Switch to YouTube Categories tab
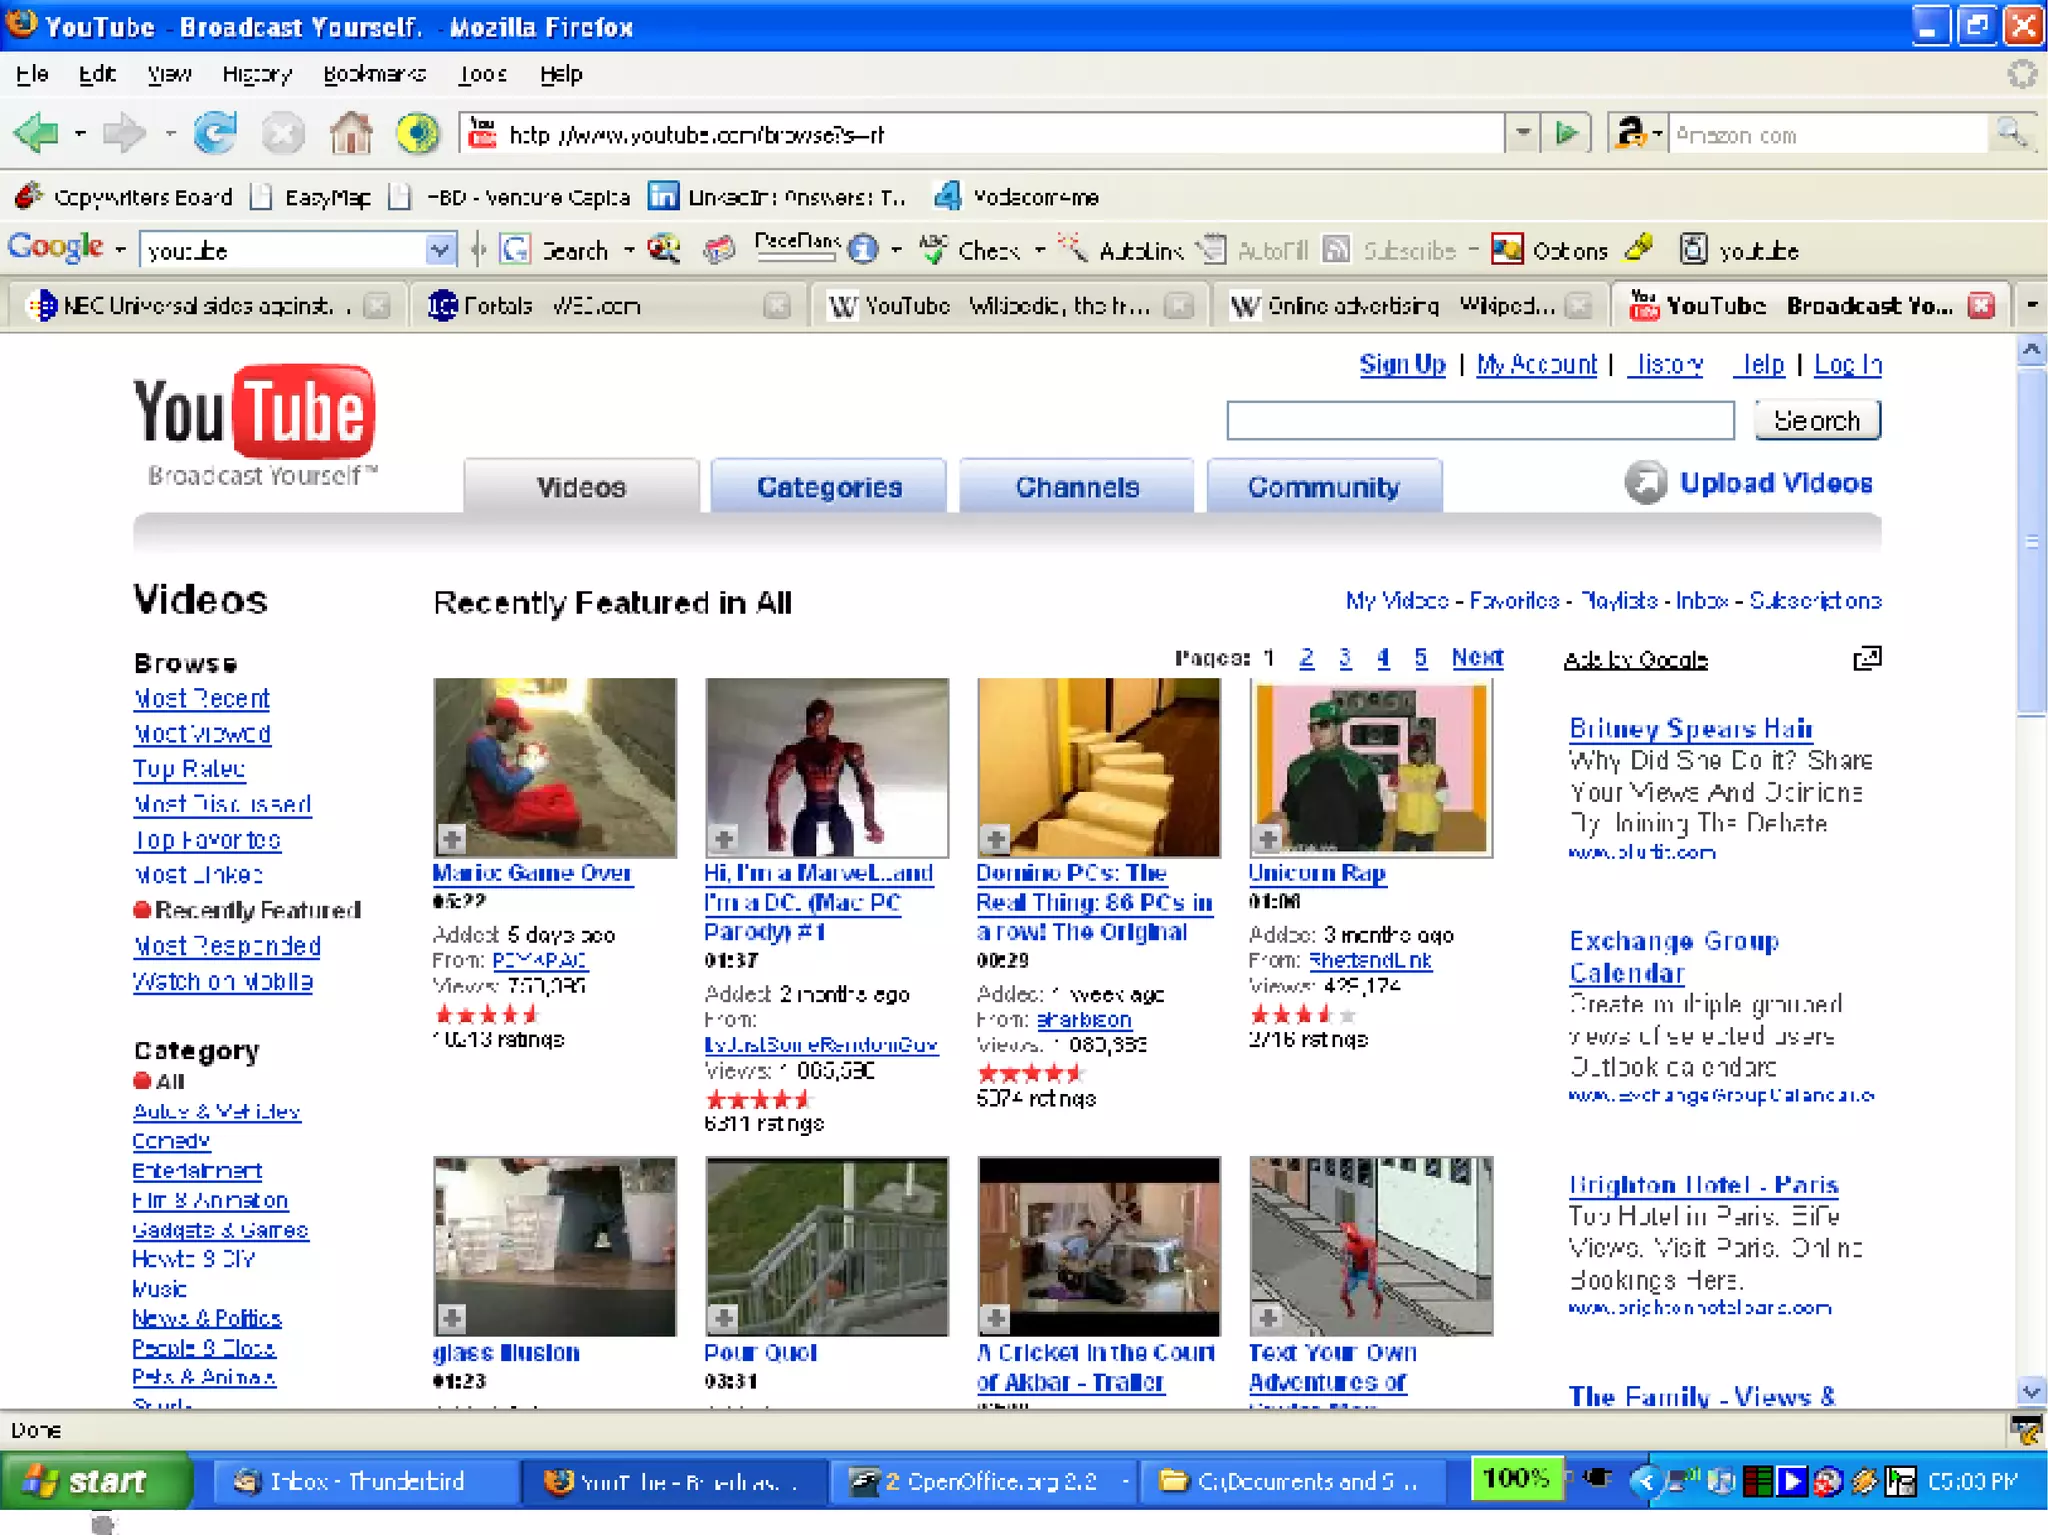The image size is (2048, 1535). point(829,486)
